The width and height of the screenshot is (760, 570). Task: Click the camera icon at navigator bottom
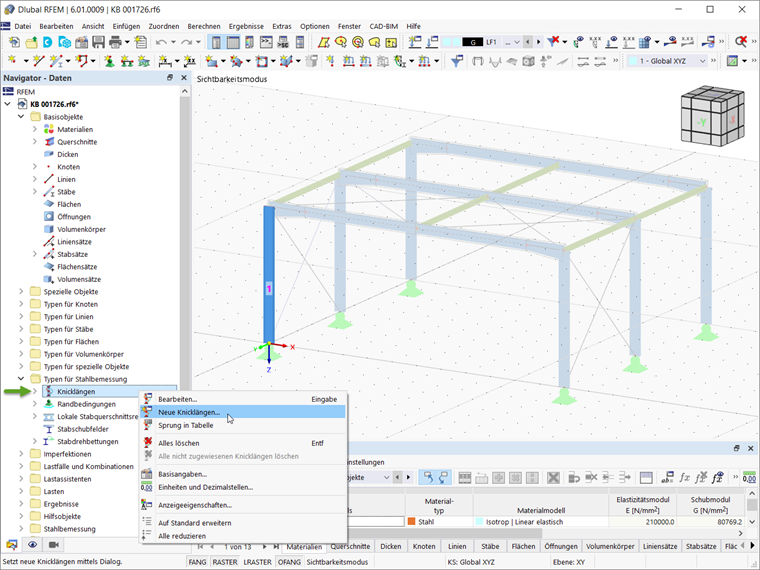(x=54, y=545)
